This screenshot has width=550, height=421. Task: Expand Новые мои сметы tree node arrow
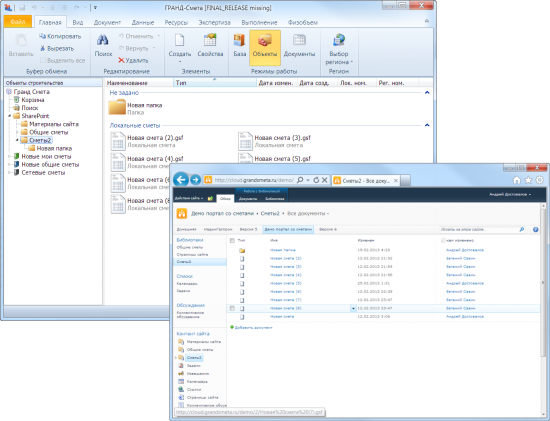pyautogui.click(x=9, y=156)
